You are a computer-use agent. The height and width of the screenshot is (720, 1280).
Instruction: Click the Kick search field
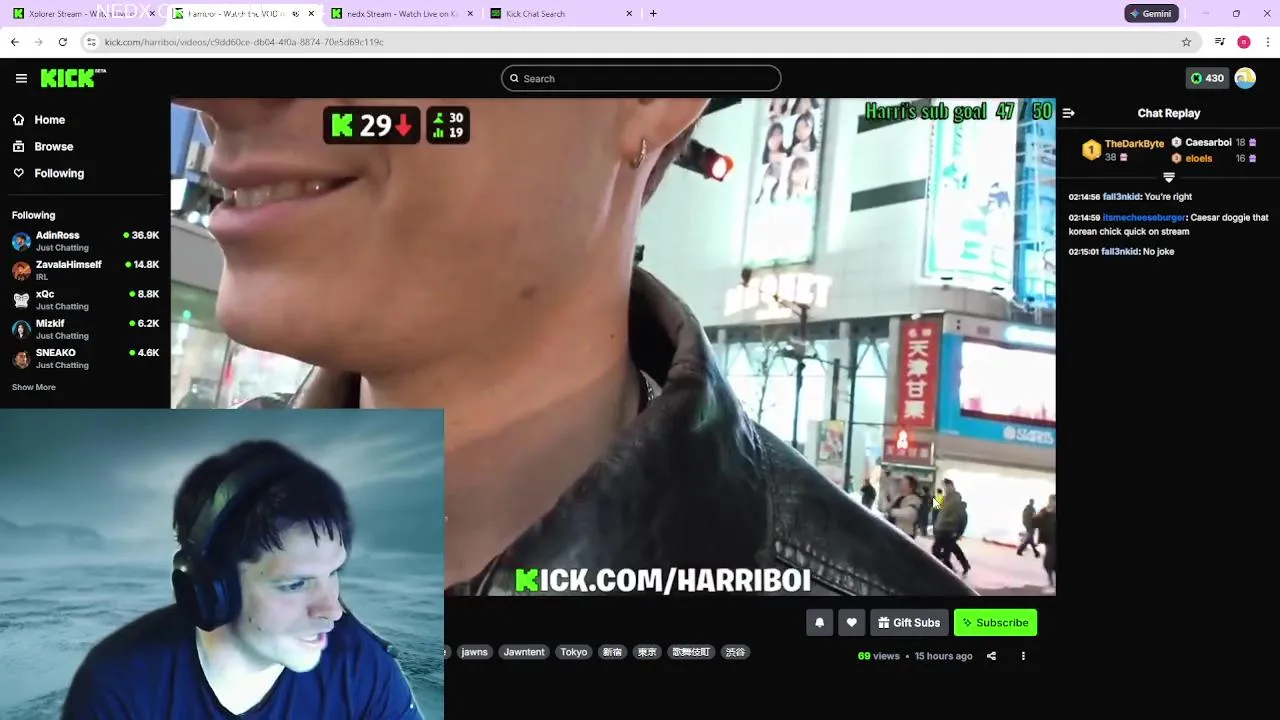641,78
